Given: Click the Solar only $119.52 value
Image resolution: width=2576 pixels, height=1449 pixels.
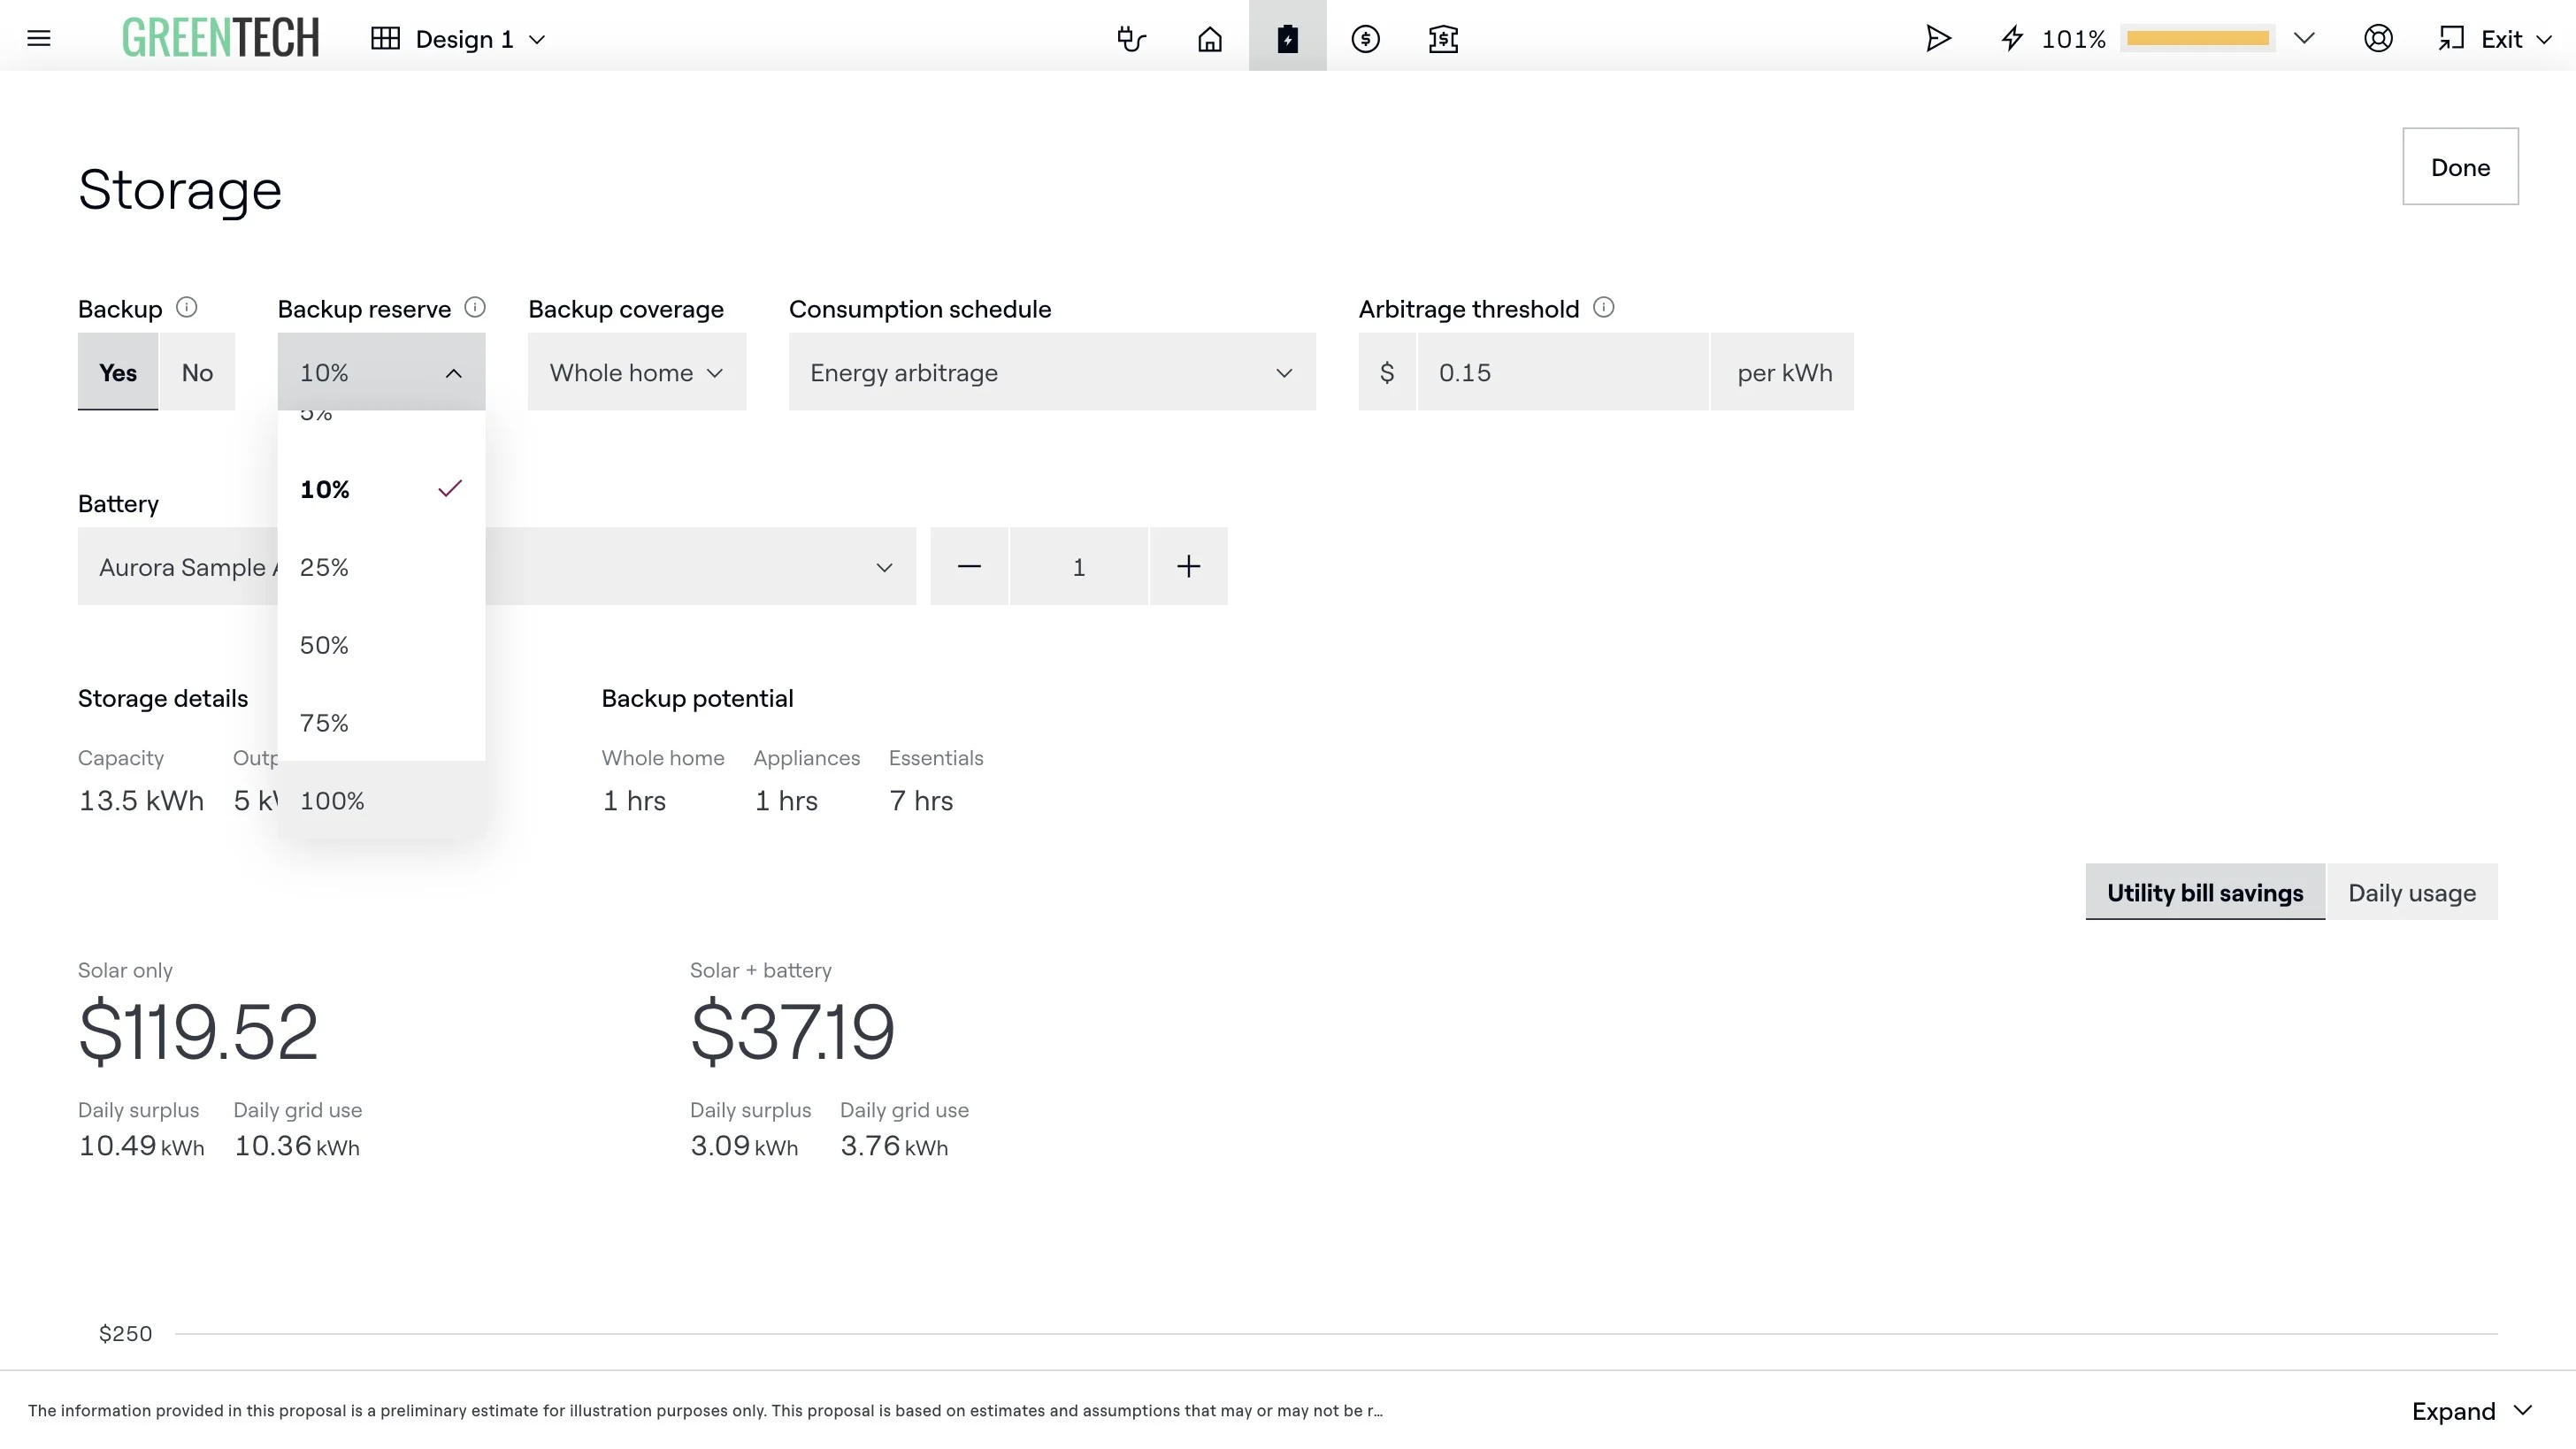Looking at the screenshot, I should tap(198, 1031).
